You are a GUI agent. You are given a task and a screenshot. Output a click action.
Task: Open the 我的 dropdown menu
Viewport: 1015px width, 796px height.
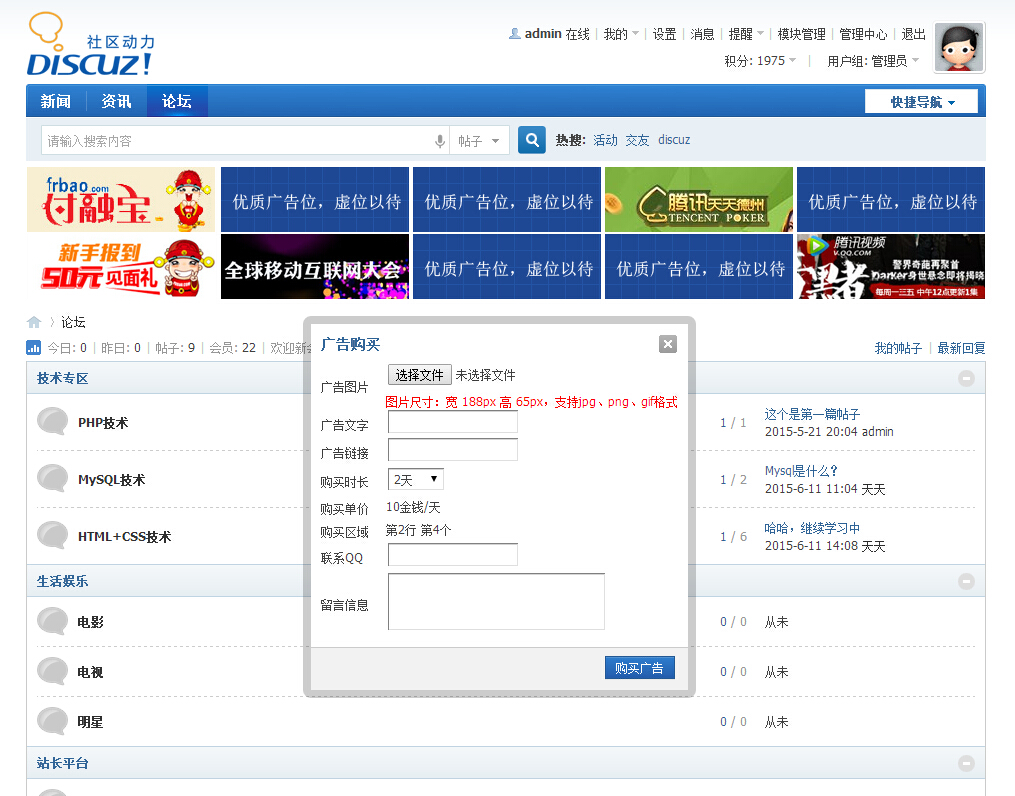click(x=621, y=34)
